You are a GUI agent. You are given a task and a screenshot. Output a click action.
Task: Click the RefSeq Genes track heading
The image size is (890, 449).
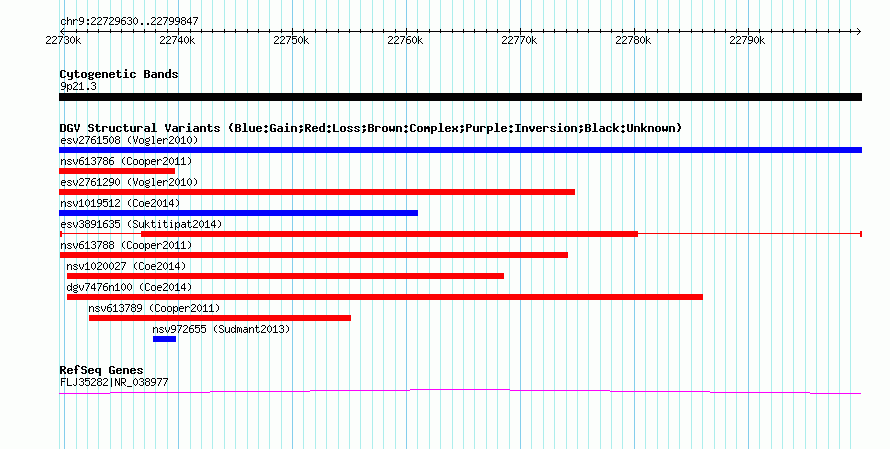pos(101,370)
